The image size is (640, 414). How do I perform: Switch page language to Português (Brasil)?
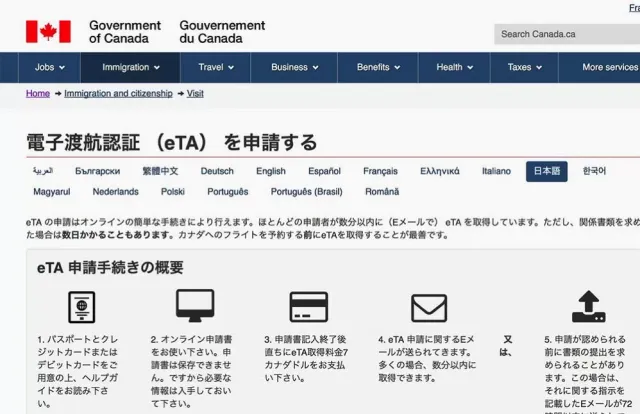tap(307, 191)
